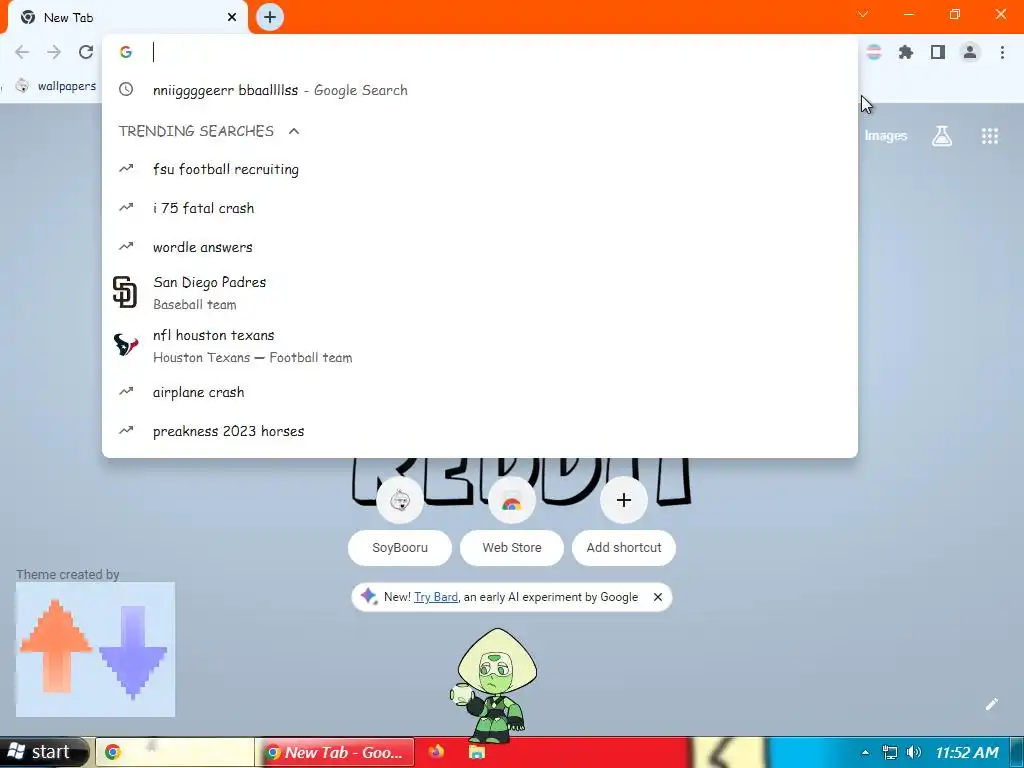Click the trending arrow beside 'airplane crash'
Screen dimensions: 1024x768
pos(126,392)
